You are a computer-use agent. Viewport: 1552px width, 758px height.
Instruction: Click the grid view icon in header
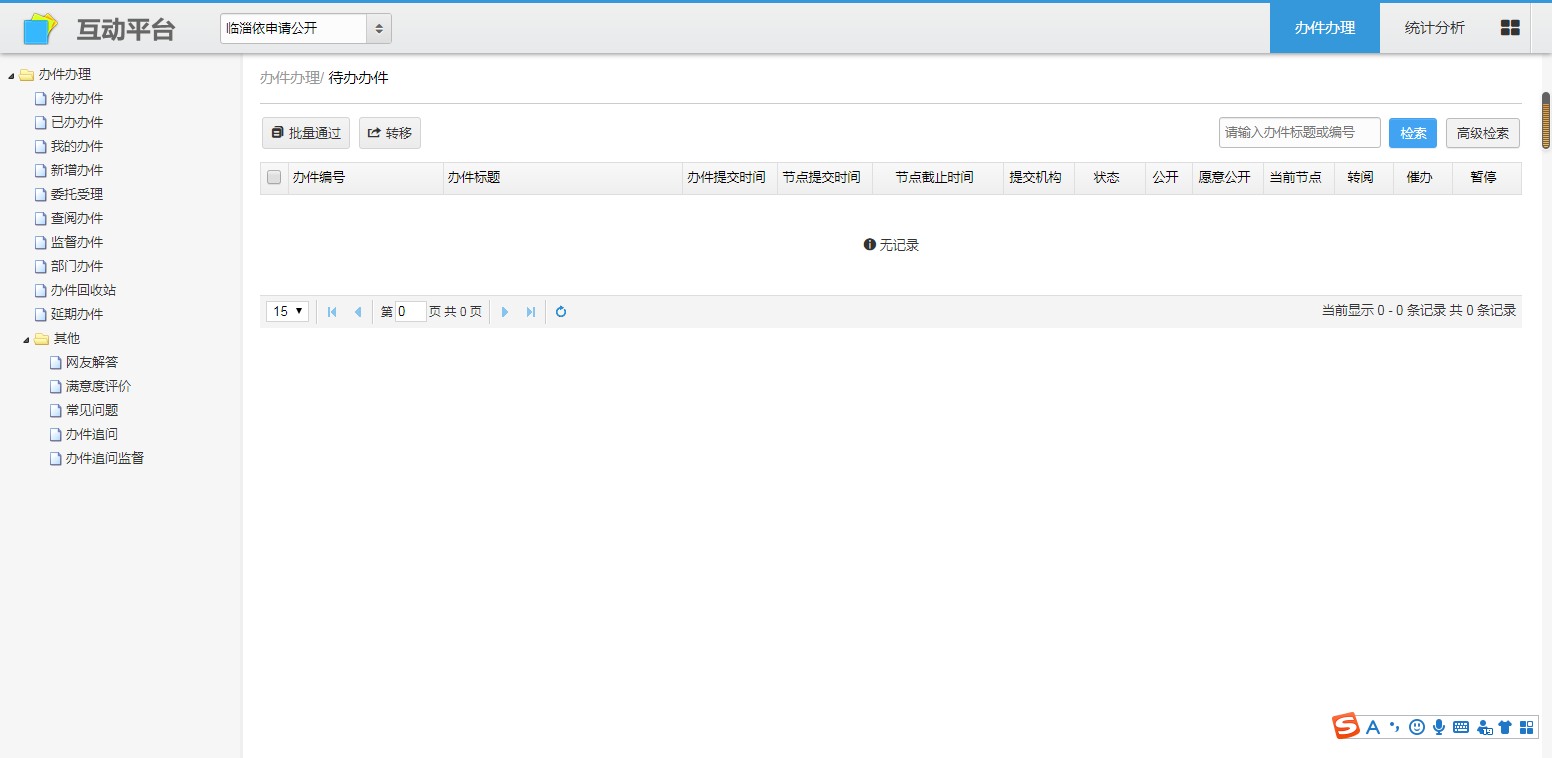click(x=1510, y=28)
